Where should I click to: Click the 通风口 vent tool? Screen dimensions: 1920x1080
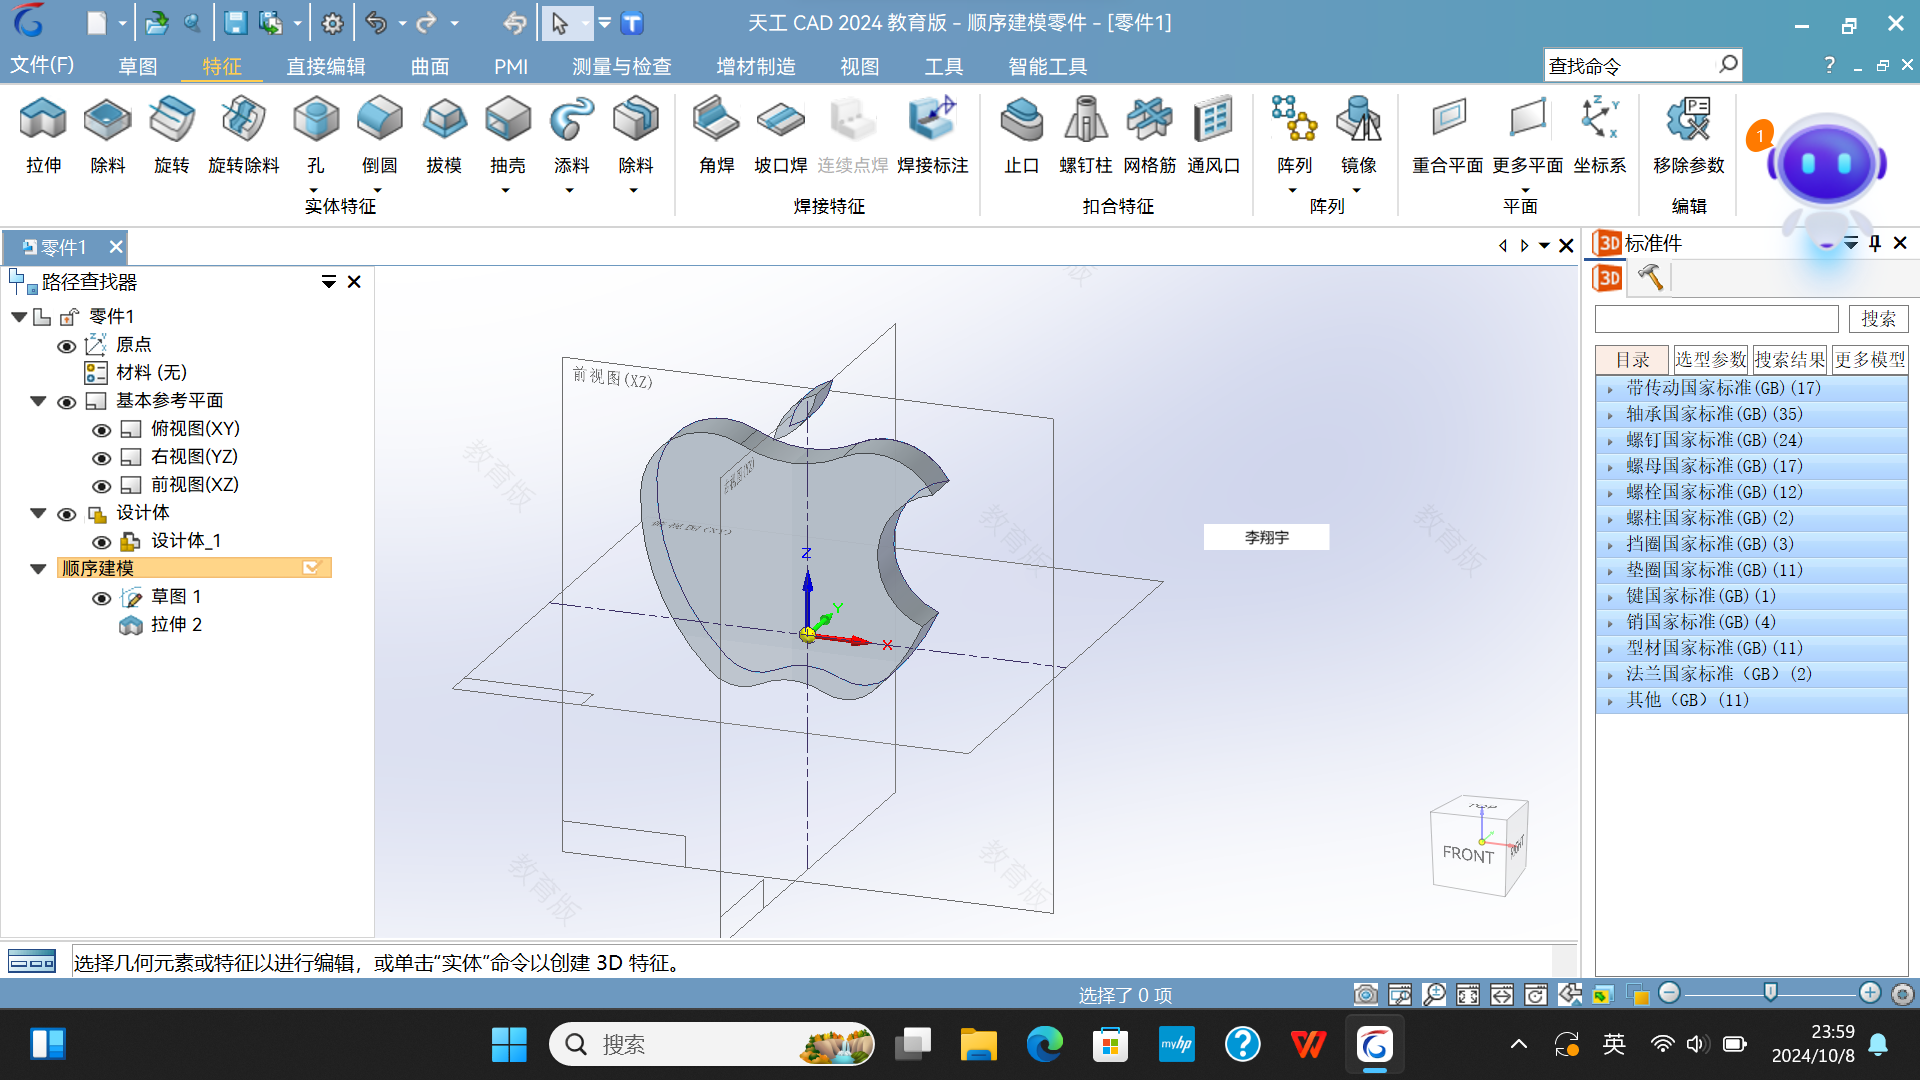[1214, 134]
